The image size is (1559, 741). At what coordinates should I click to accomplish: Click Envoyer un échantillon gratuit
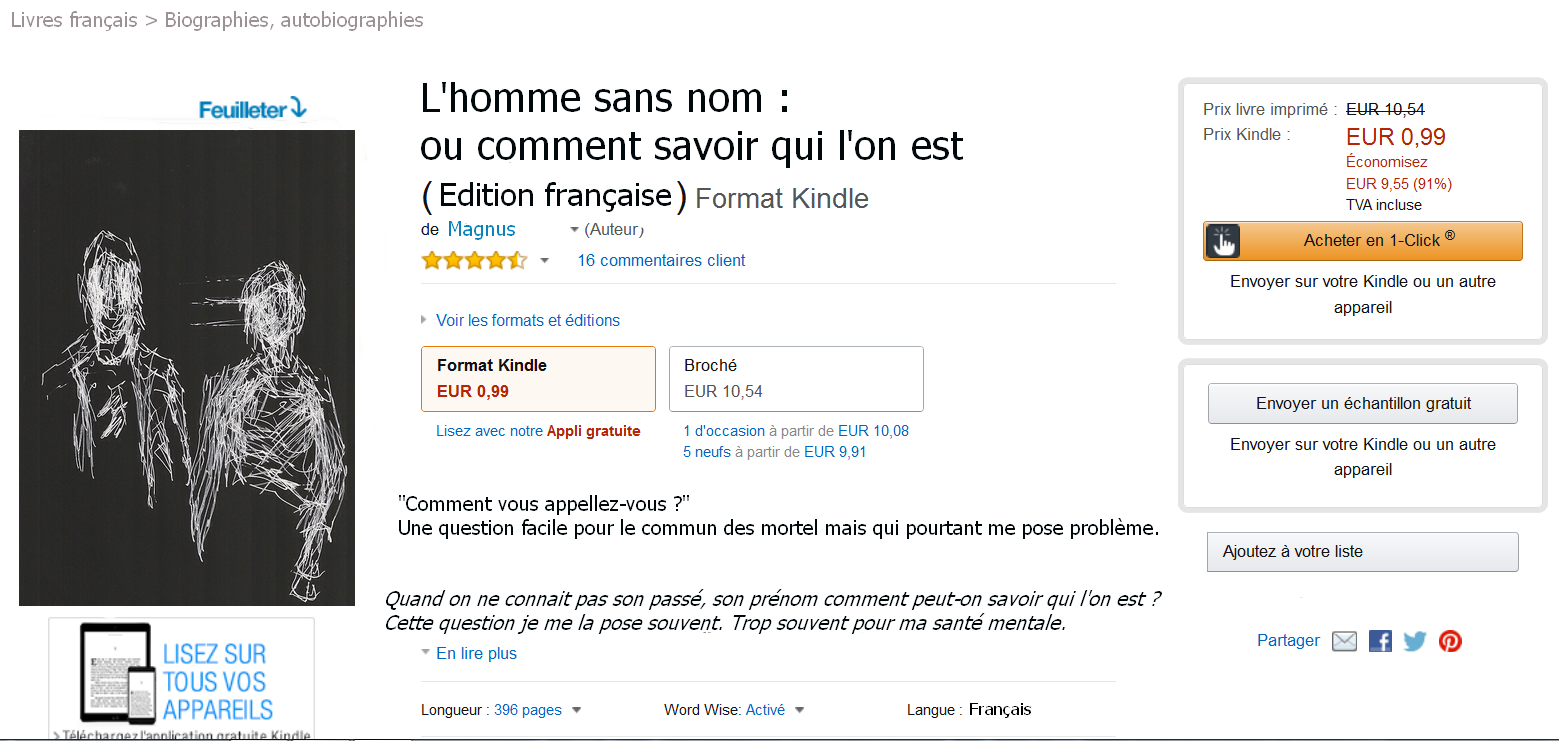coord(1362,404)
